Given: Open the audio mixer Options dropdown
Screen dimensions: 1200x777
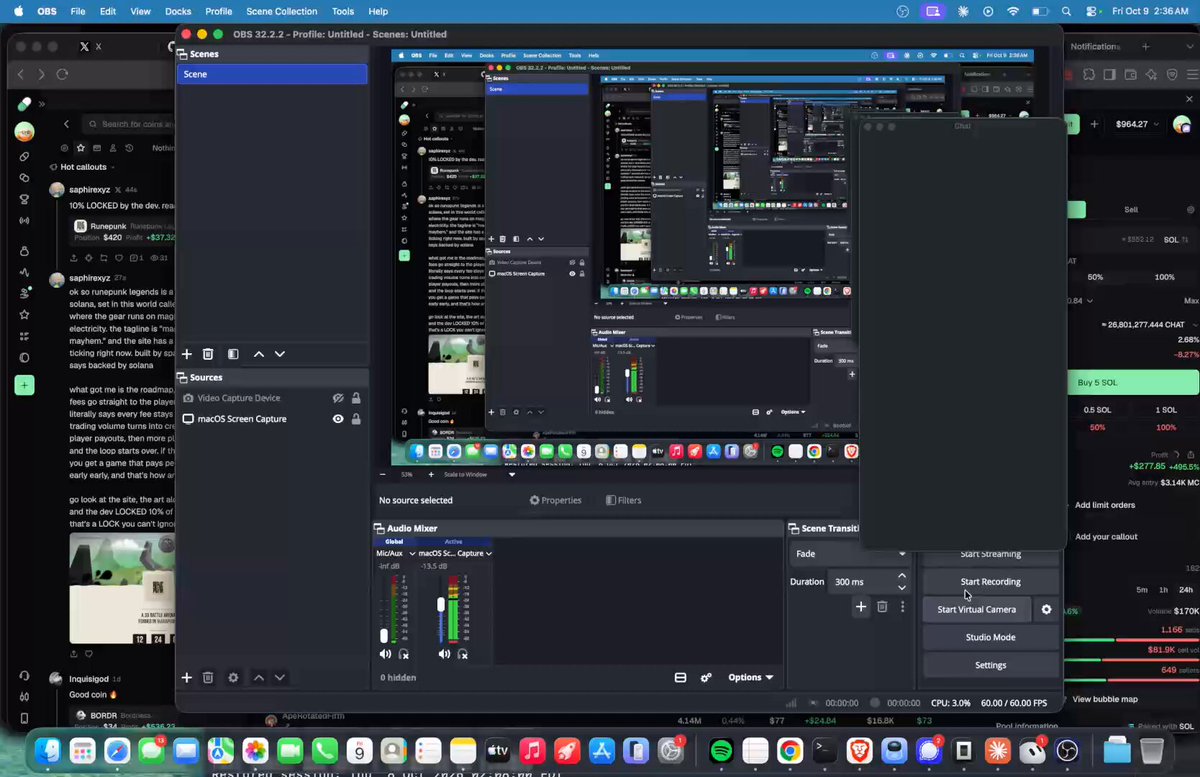Looking at the screenshot, I should pos(750,677).
